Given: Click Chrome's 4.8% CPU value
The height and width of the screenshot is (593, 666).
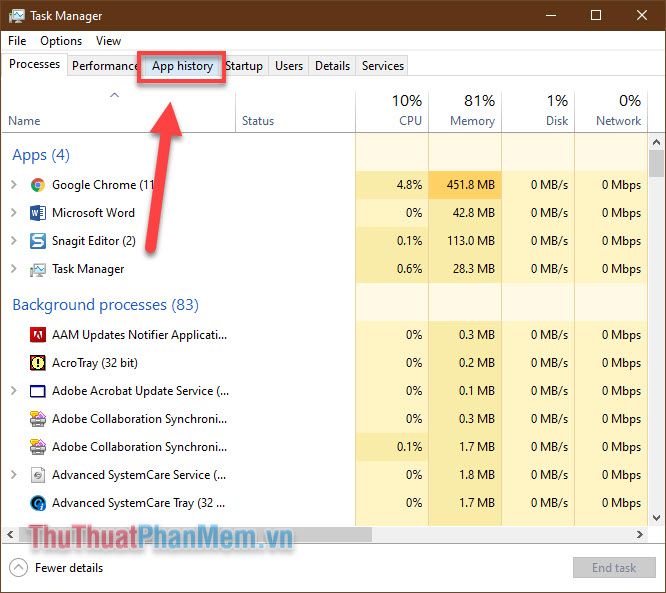Looking at the screenshot, I should (409, 185).
